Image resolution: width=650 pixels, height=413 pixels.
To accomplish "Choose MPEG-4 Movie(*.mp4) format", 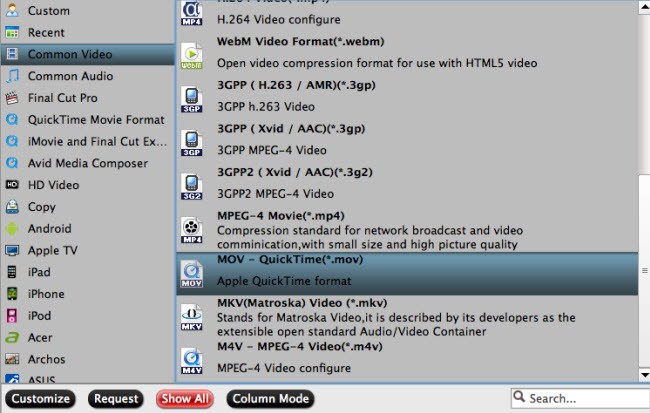I will pos(407,230).
